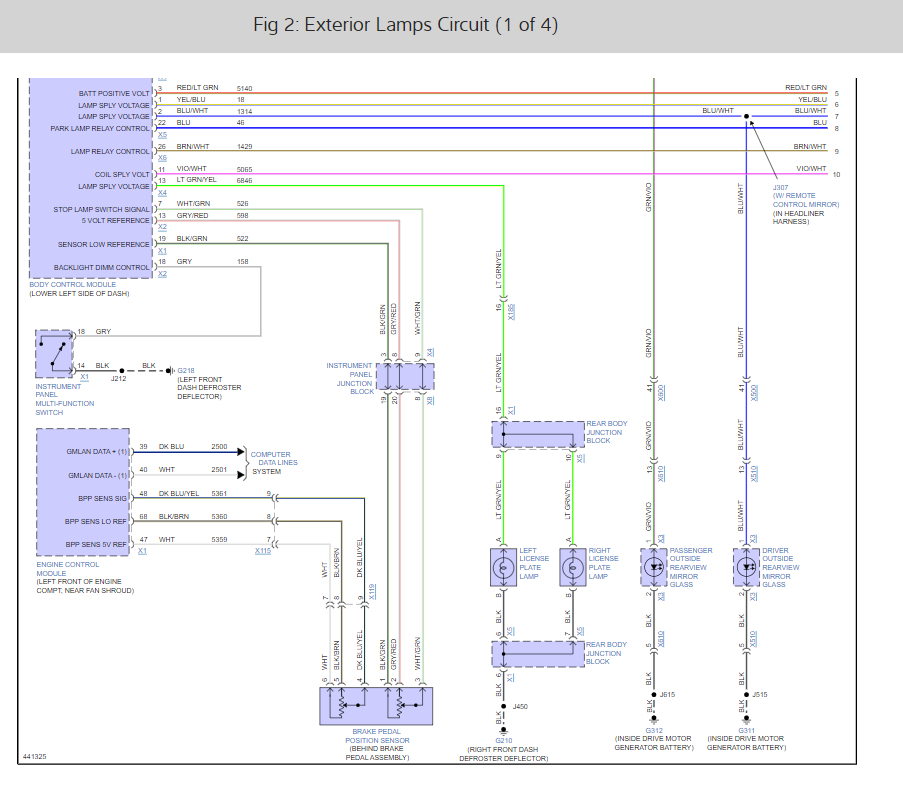The width and height of the screenshot is (903, 785).
Task: Click the body control module block
Action: pyautogui.click(x=91, y=178)
